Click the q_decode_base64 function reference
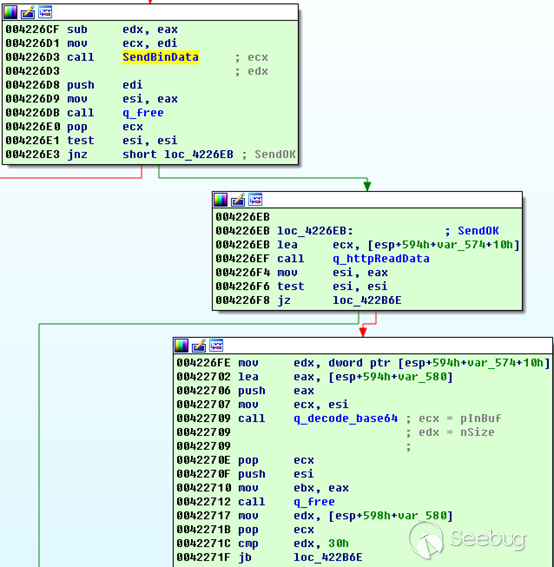Image resolution: width=554 pixels, height=567 pixels. click(x=345, y=418)
